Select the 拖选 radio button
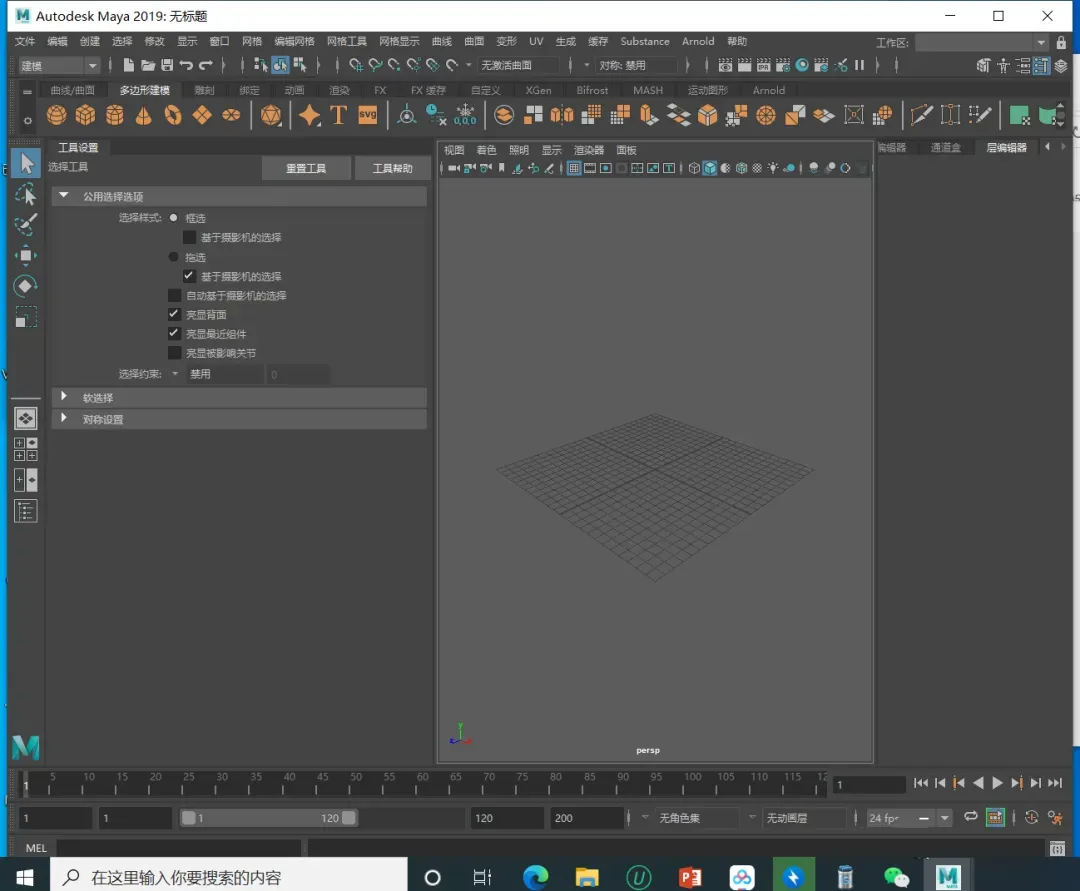1080x891 pixels. pos(174,257)
